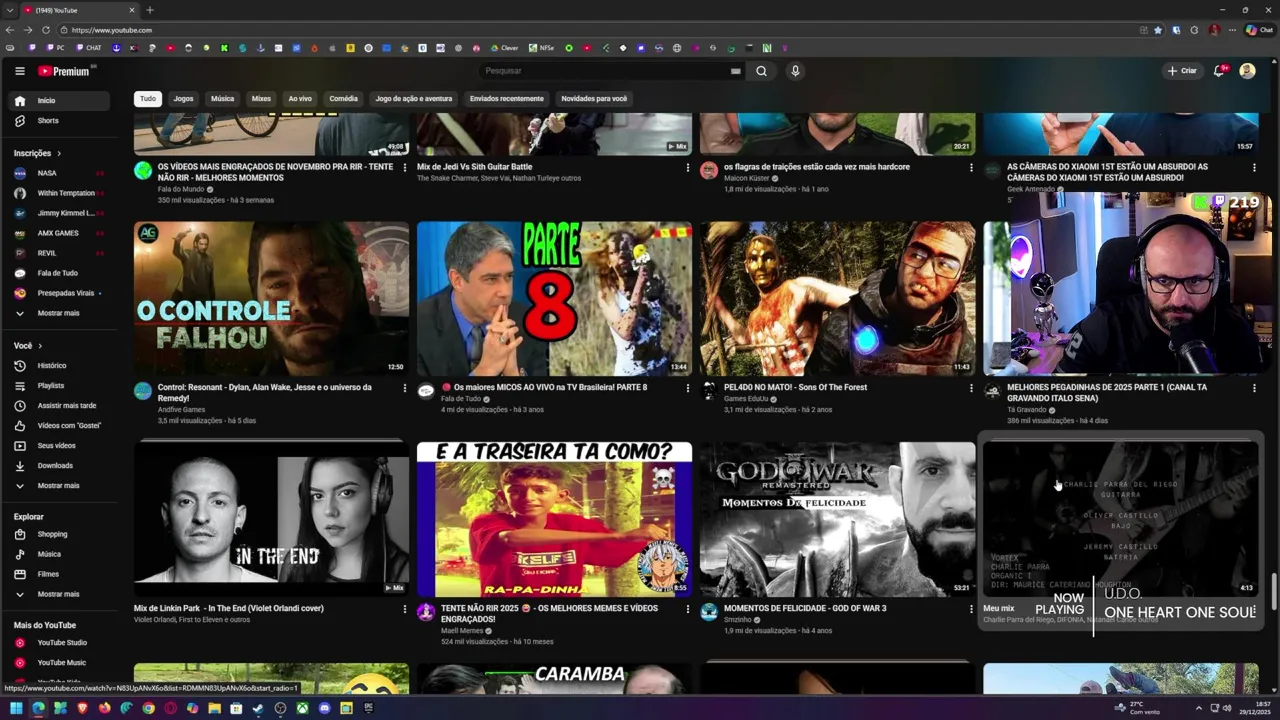This screenshot has height=720, width=1280.
Task: Open the Windows Start button
Action: 16,708
